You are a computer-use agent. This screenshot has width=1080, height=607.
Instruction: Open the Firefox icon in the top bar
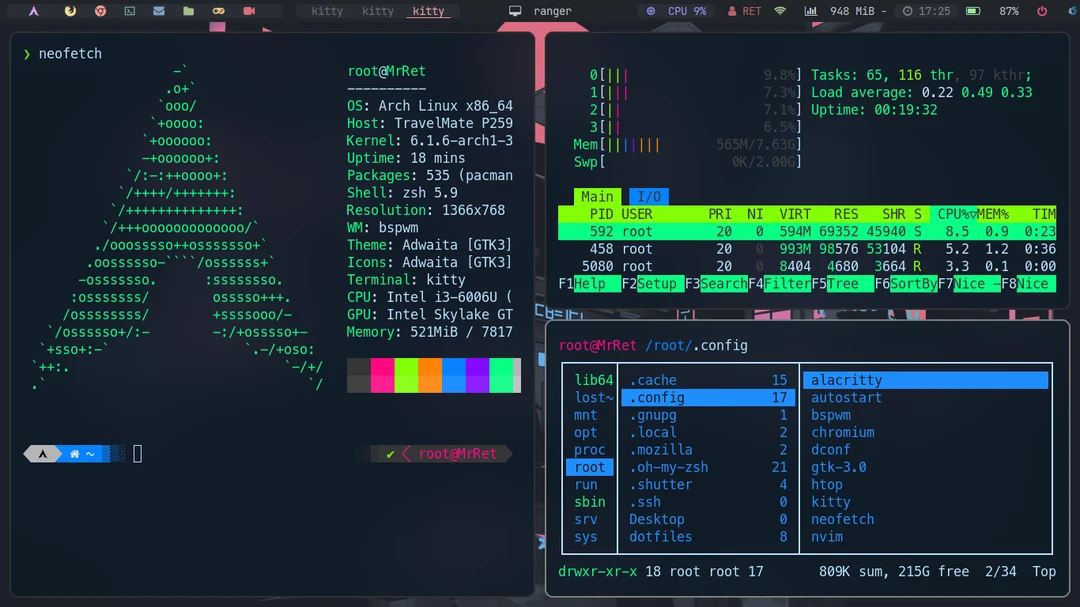(x=69, y=10)
